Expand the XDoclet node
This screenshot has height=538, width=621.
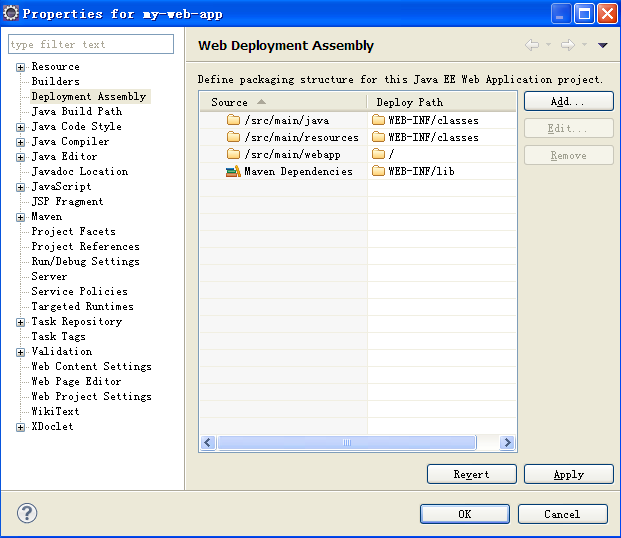(20, 427)
